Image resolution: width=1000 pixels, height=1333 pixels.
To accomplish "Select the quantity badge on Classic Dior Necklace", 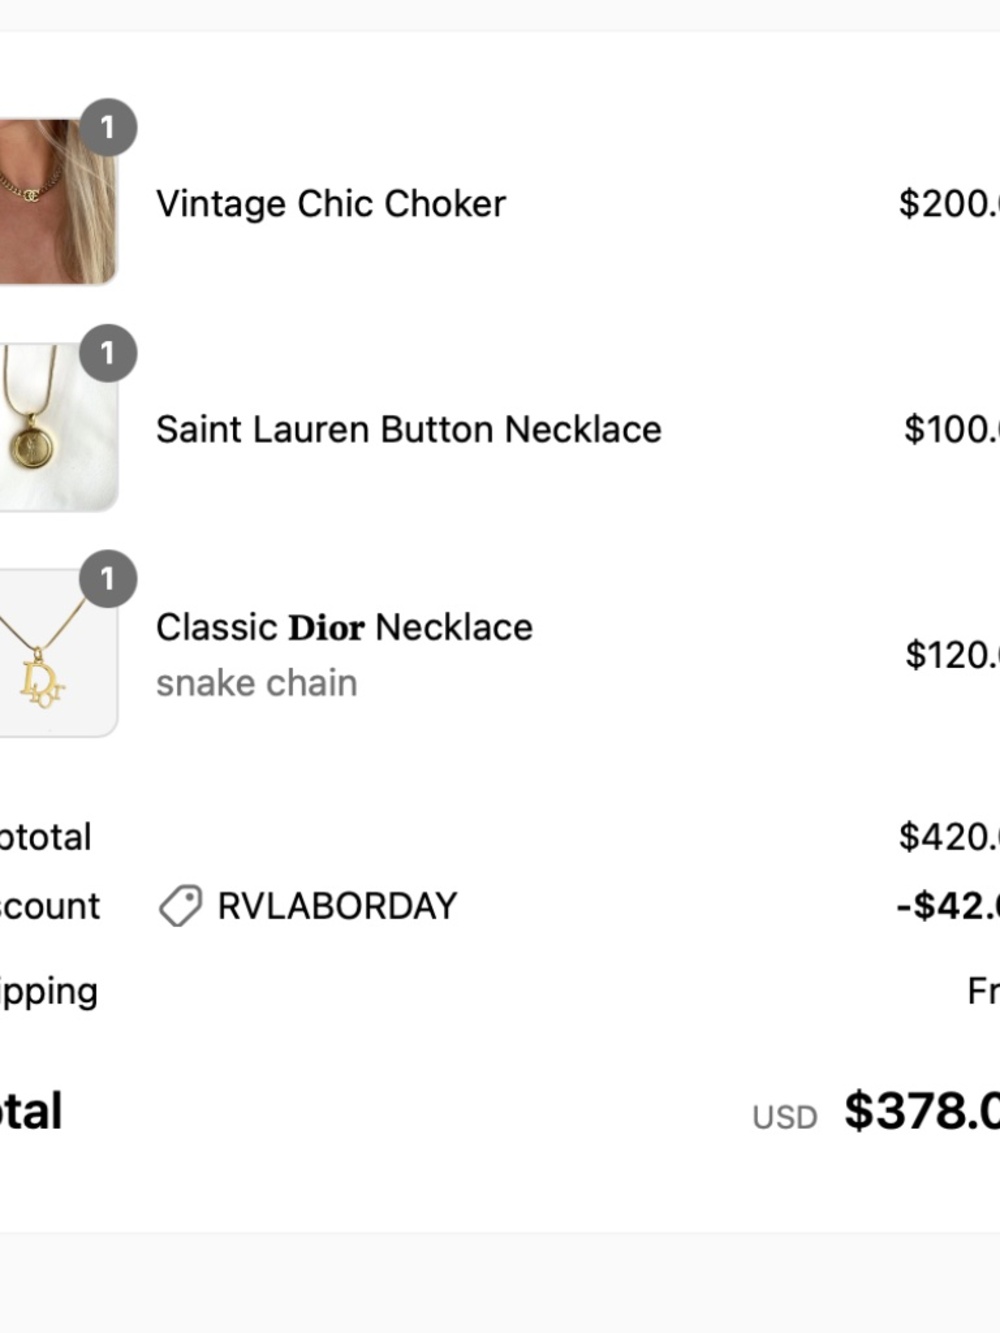I will pos(108,580).
